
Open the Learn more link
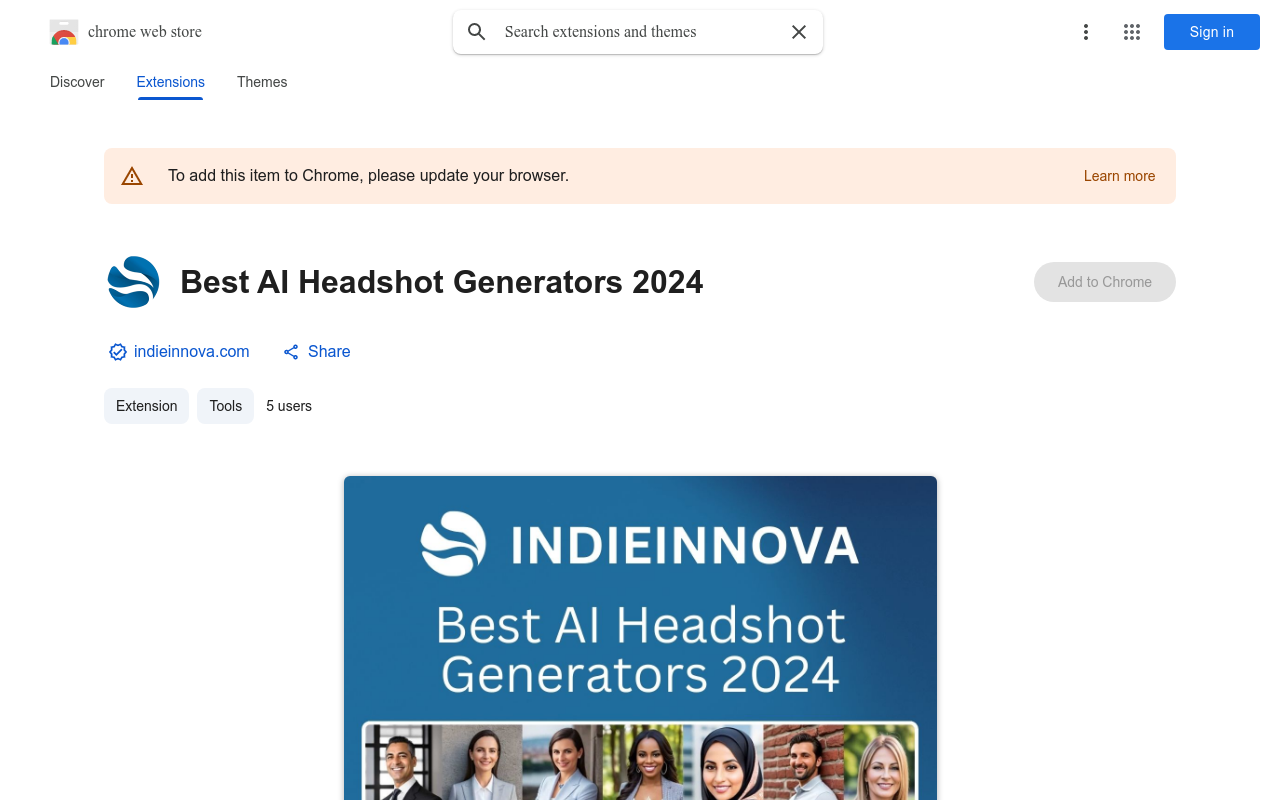(x=1119, y=176)
